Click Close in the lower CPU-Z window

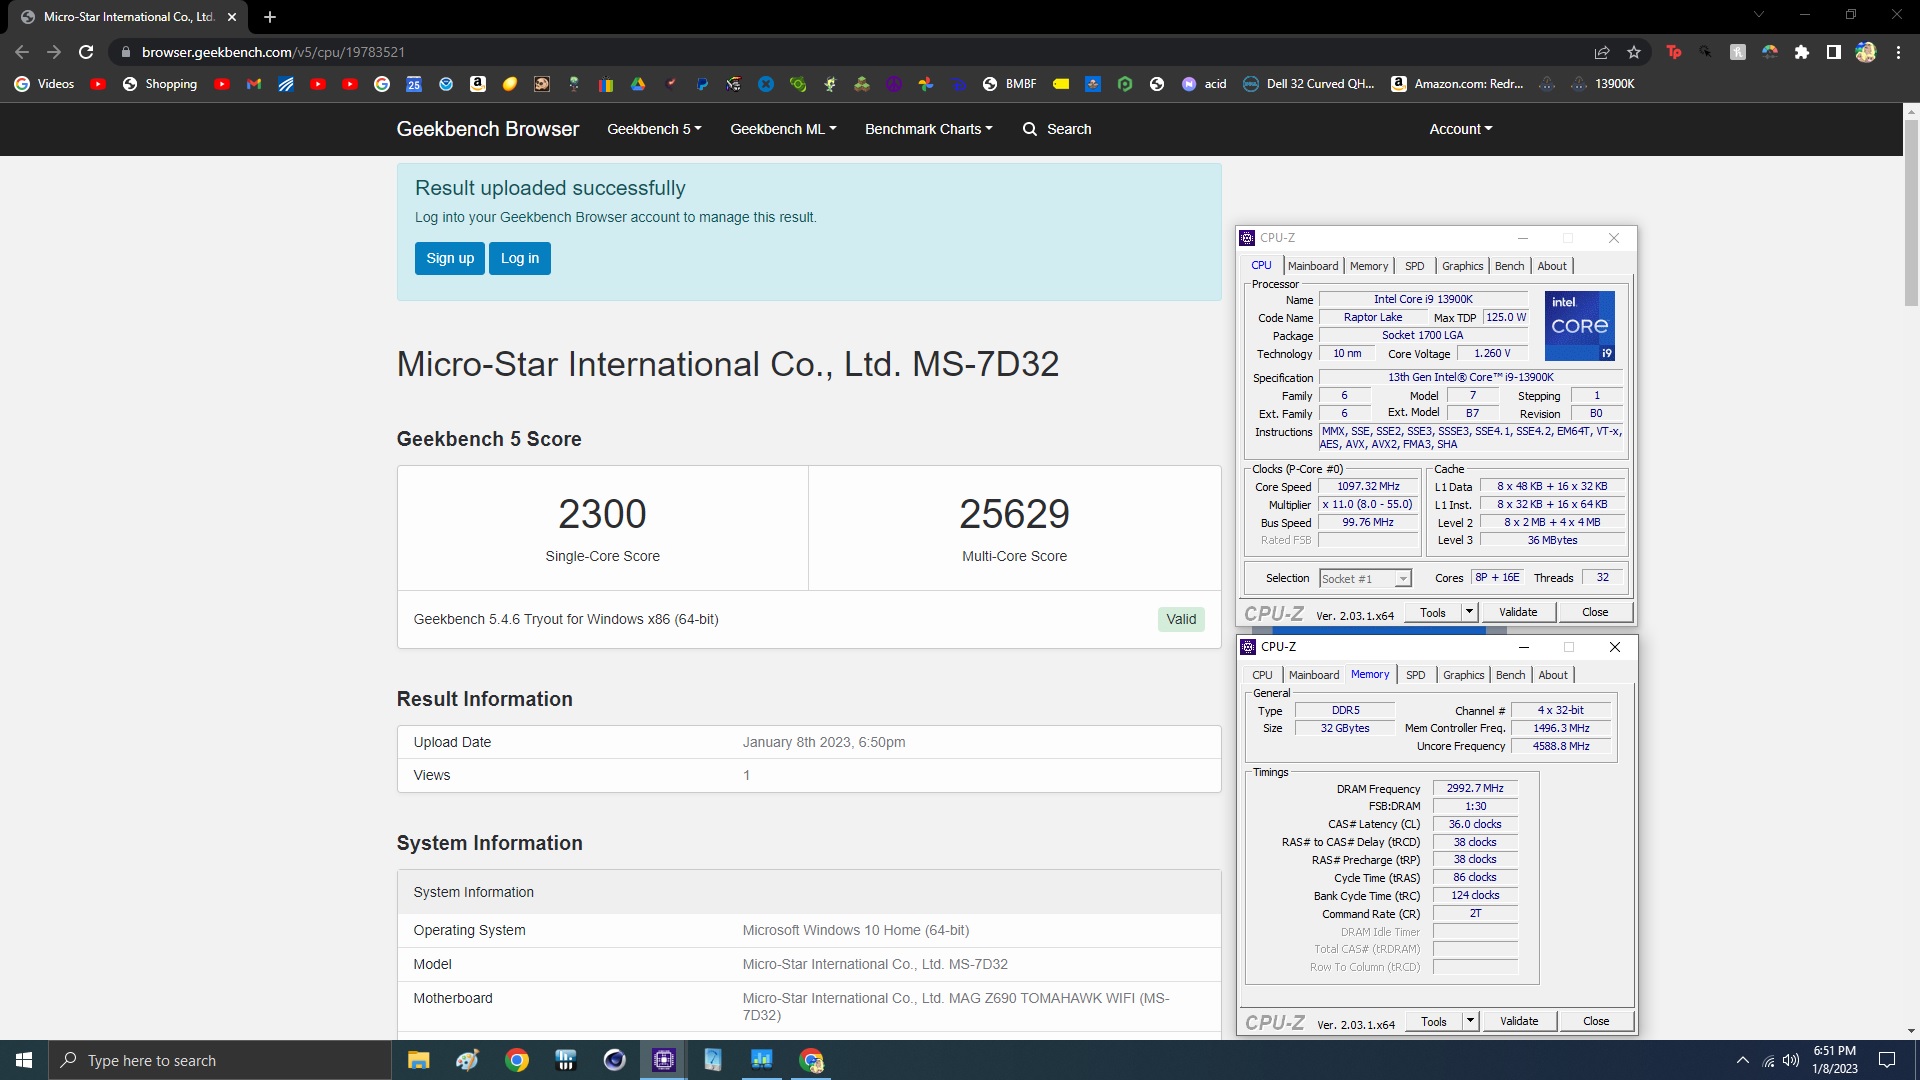tap(1596, 1021)
